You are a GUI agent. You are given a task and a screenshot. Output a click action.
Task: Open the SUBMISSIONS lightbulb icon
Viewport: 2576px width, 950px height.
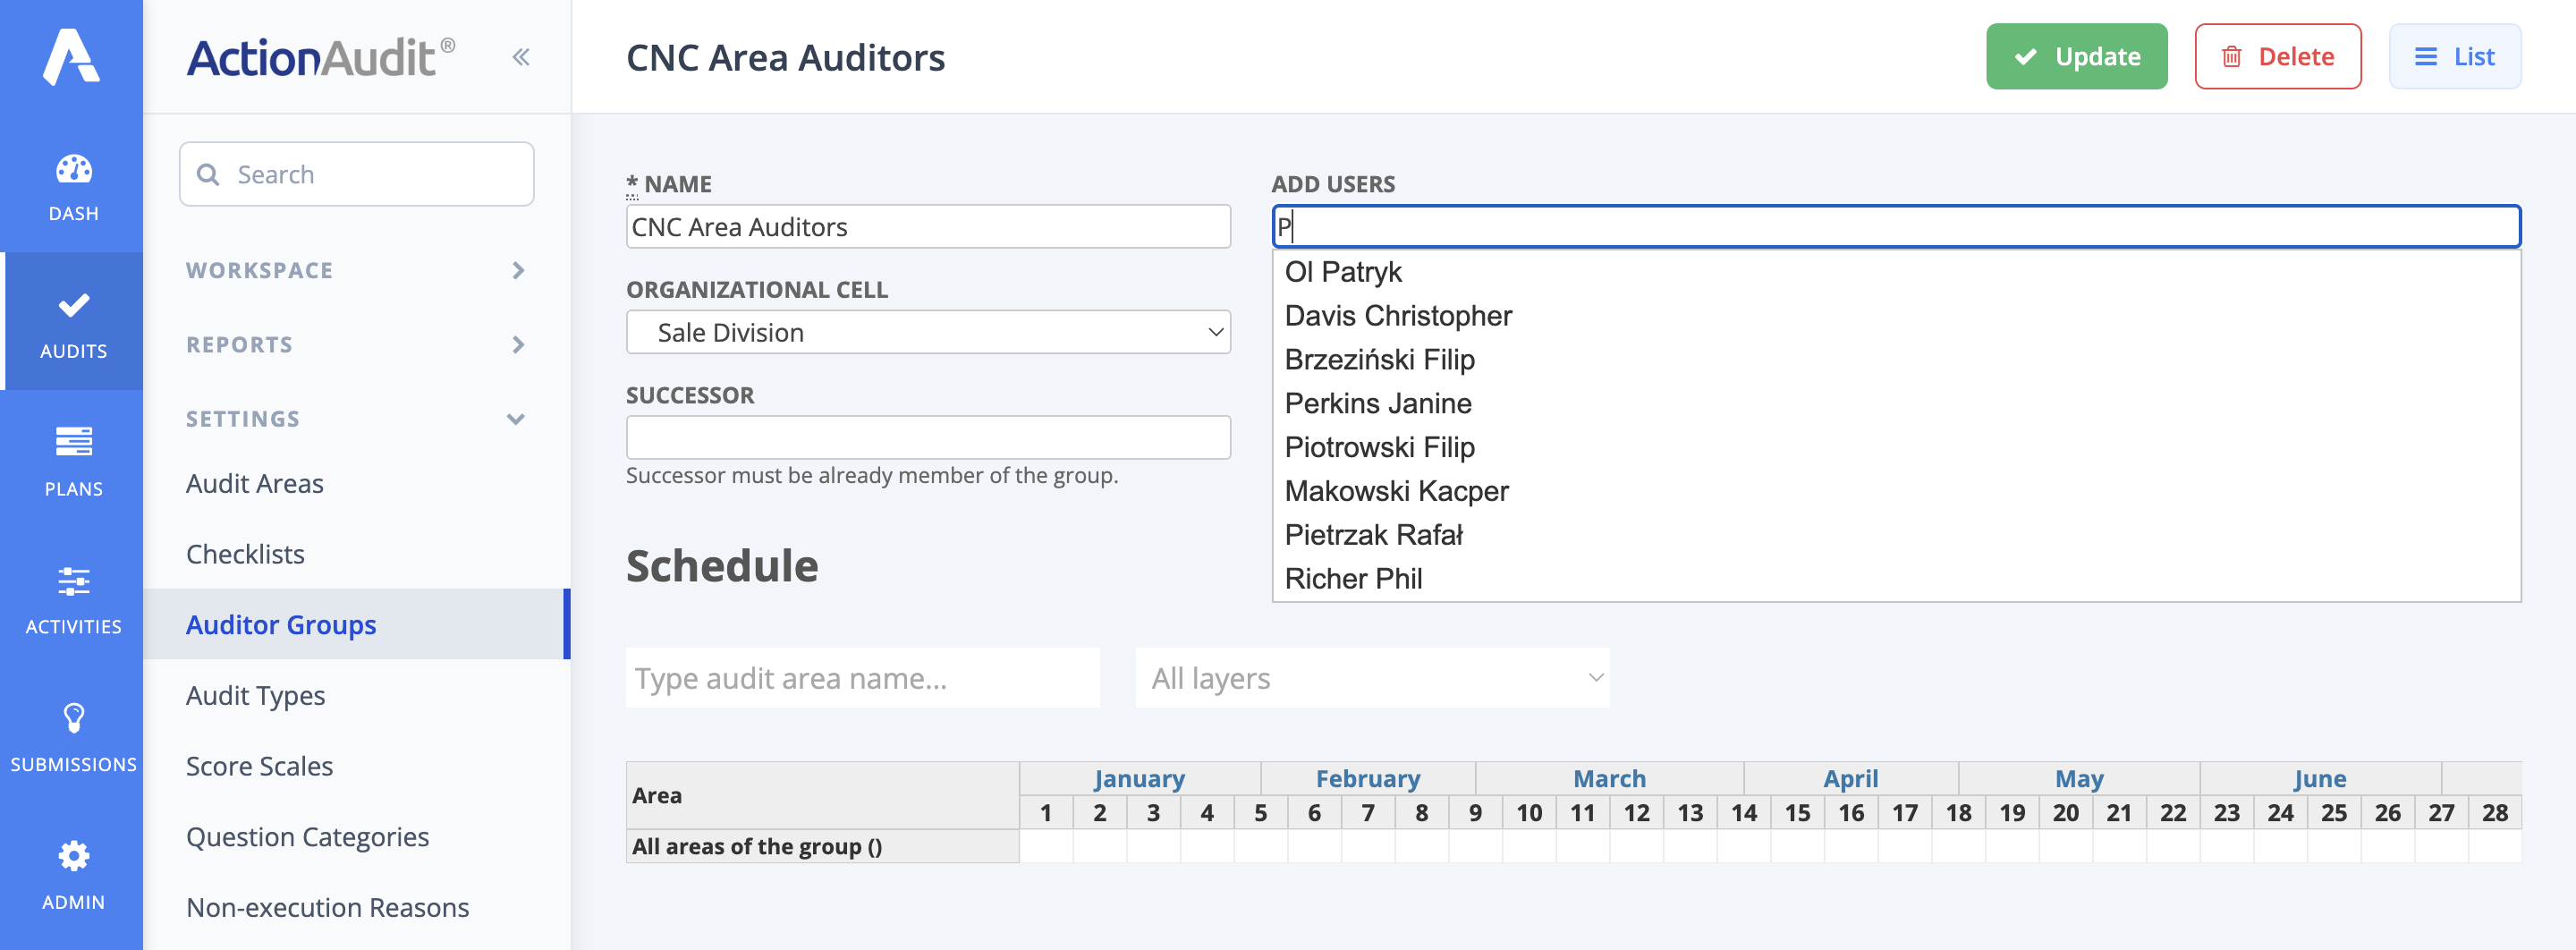tap(72, 721)
